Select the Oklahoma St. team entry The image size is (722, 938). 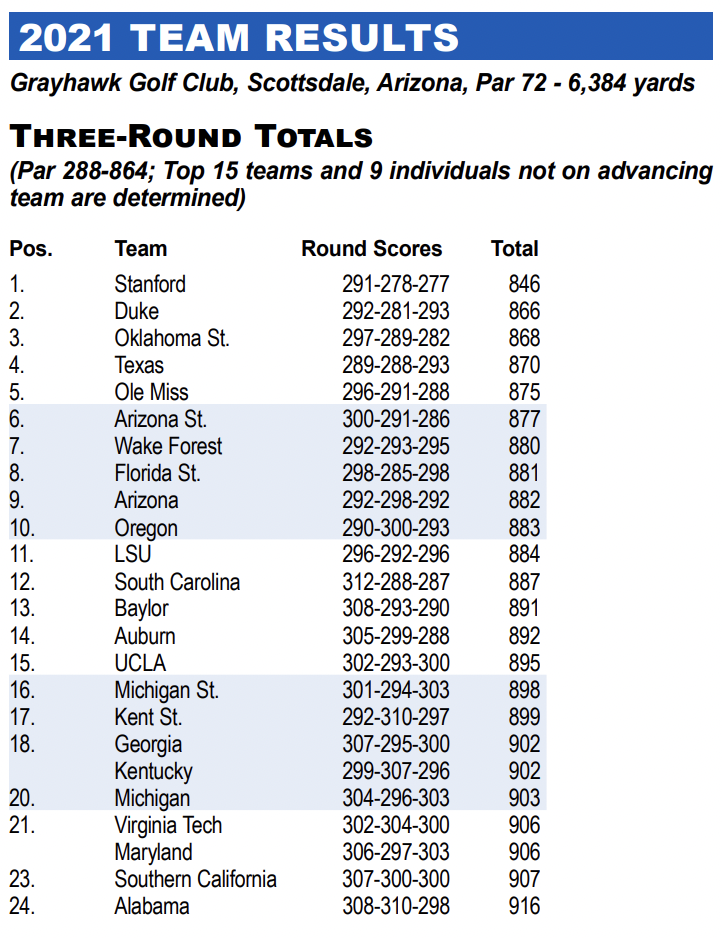pyautogui.click(x=172, y=338)
